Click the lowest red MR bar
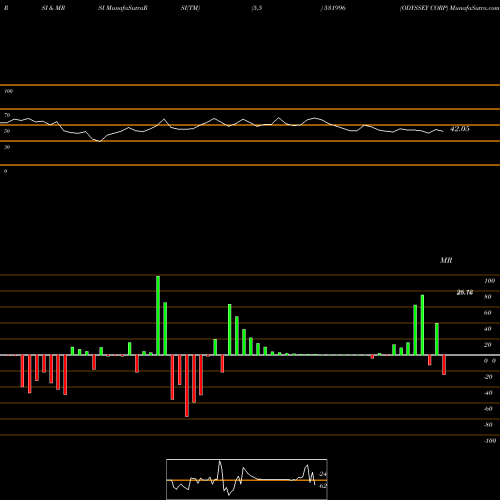The image size is (500, 500). [187, 386]
